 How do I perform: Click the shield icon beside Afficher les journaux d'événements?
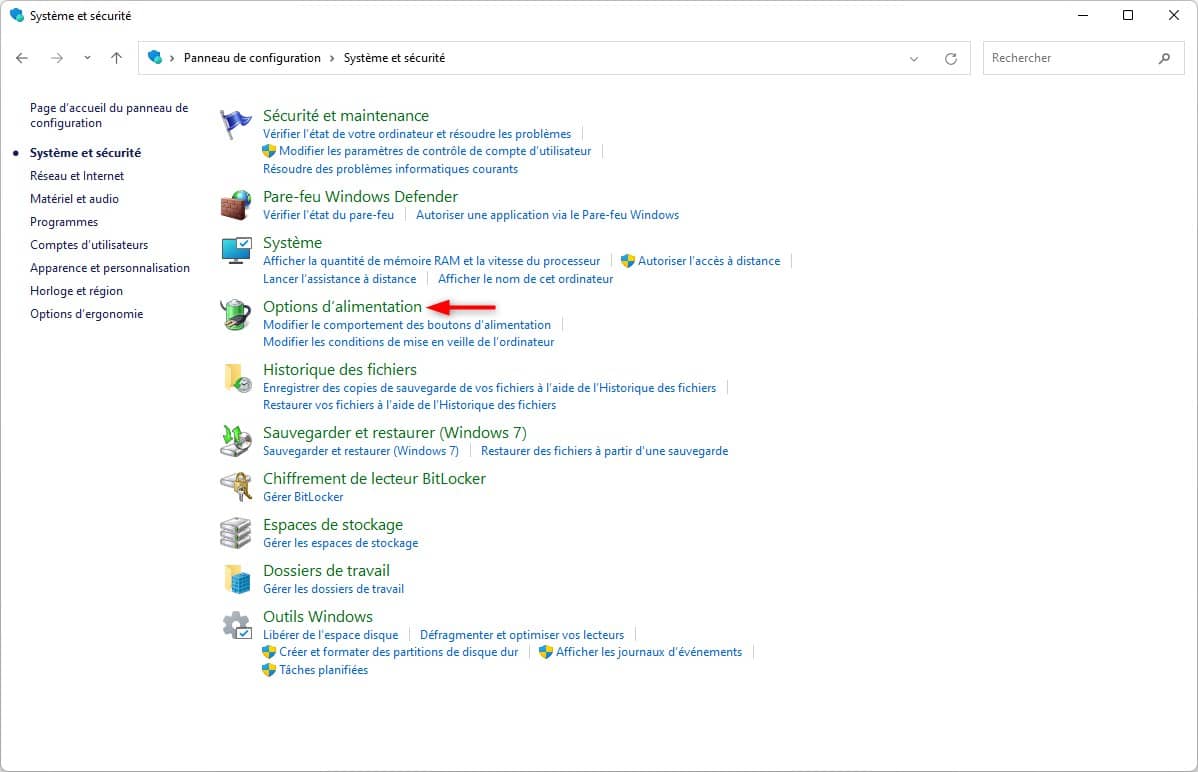click(x=546, y=652)
